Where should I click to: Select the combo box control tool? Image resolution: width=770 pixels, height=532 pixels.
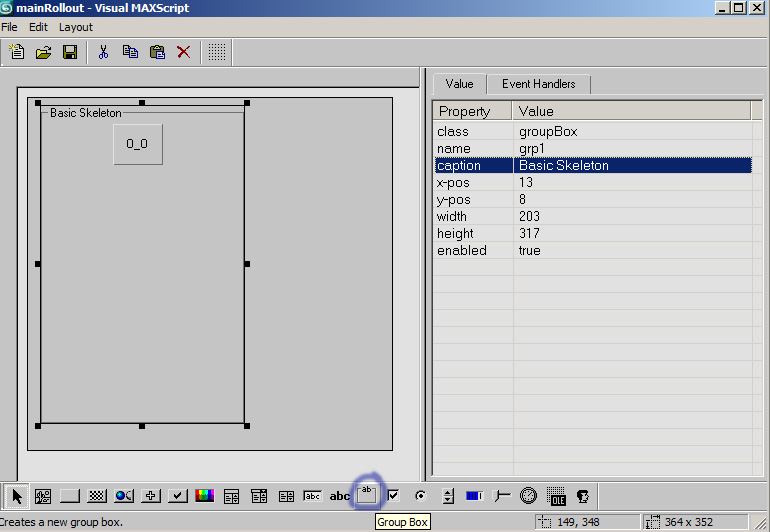(231, 496)
